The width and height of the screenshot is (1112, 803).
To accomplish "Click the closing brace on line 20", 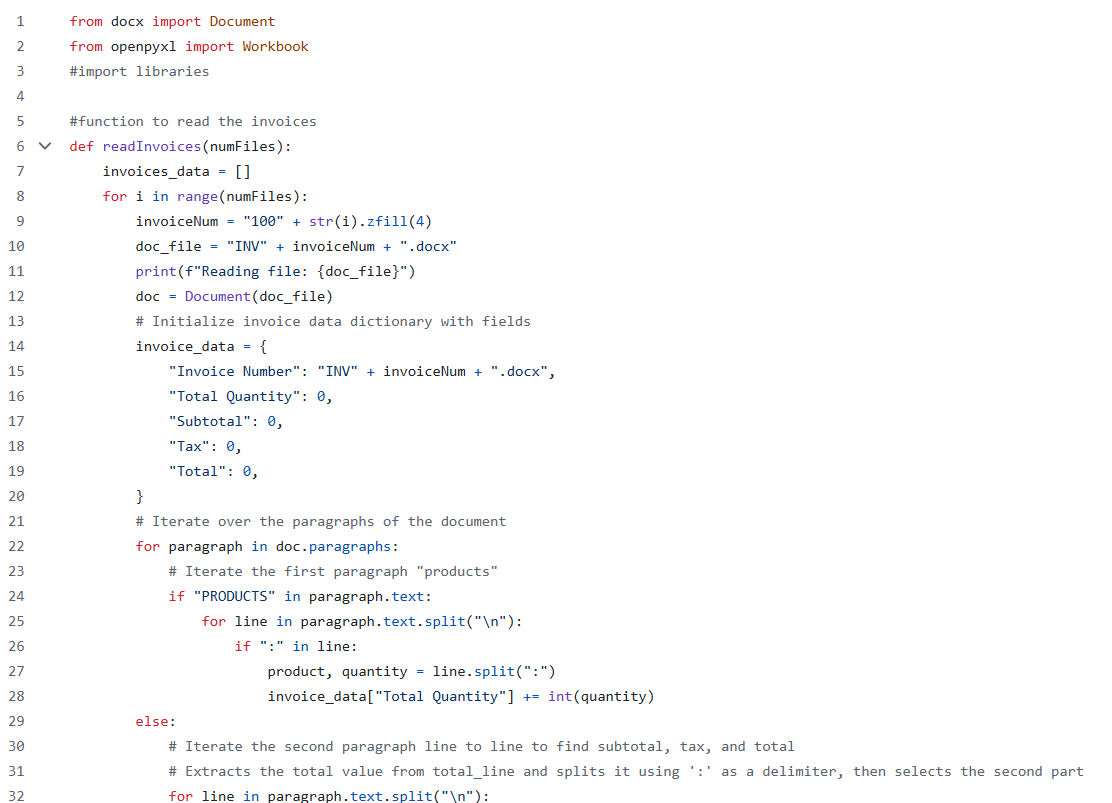I will pos(140,497).
